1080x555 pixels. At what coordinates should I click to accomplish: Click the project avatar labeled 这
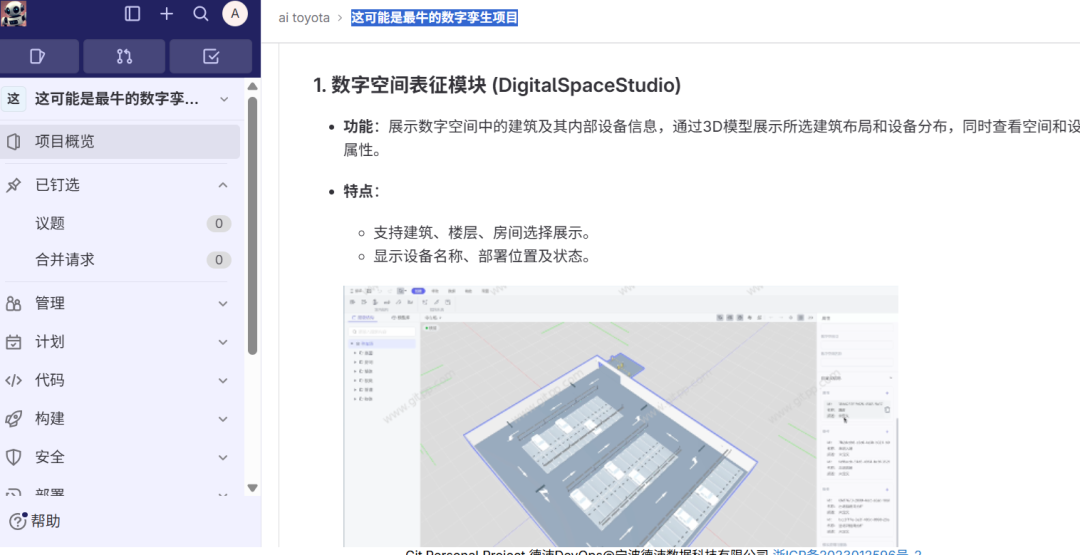click(x=13, y=99)
